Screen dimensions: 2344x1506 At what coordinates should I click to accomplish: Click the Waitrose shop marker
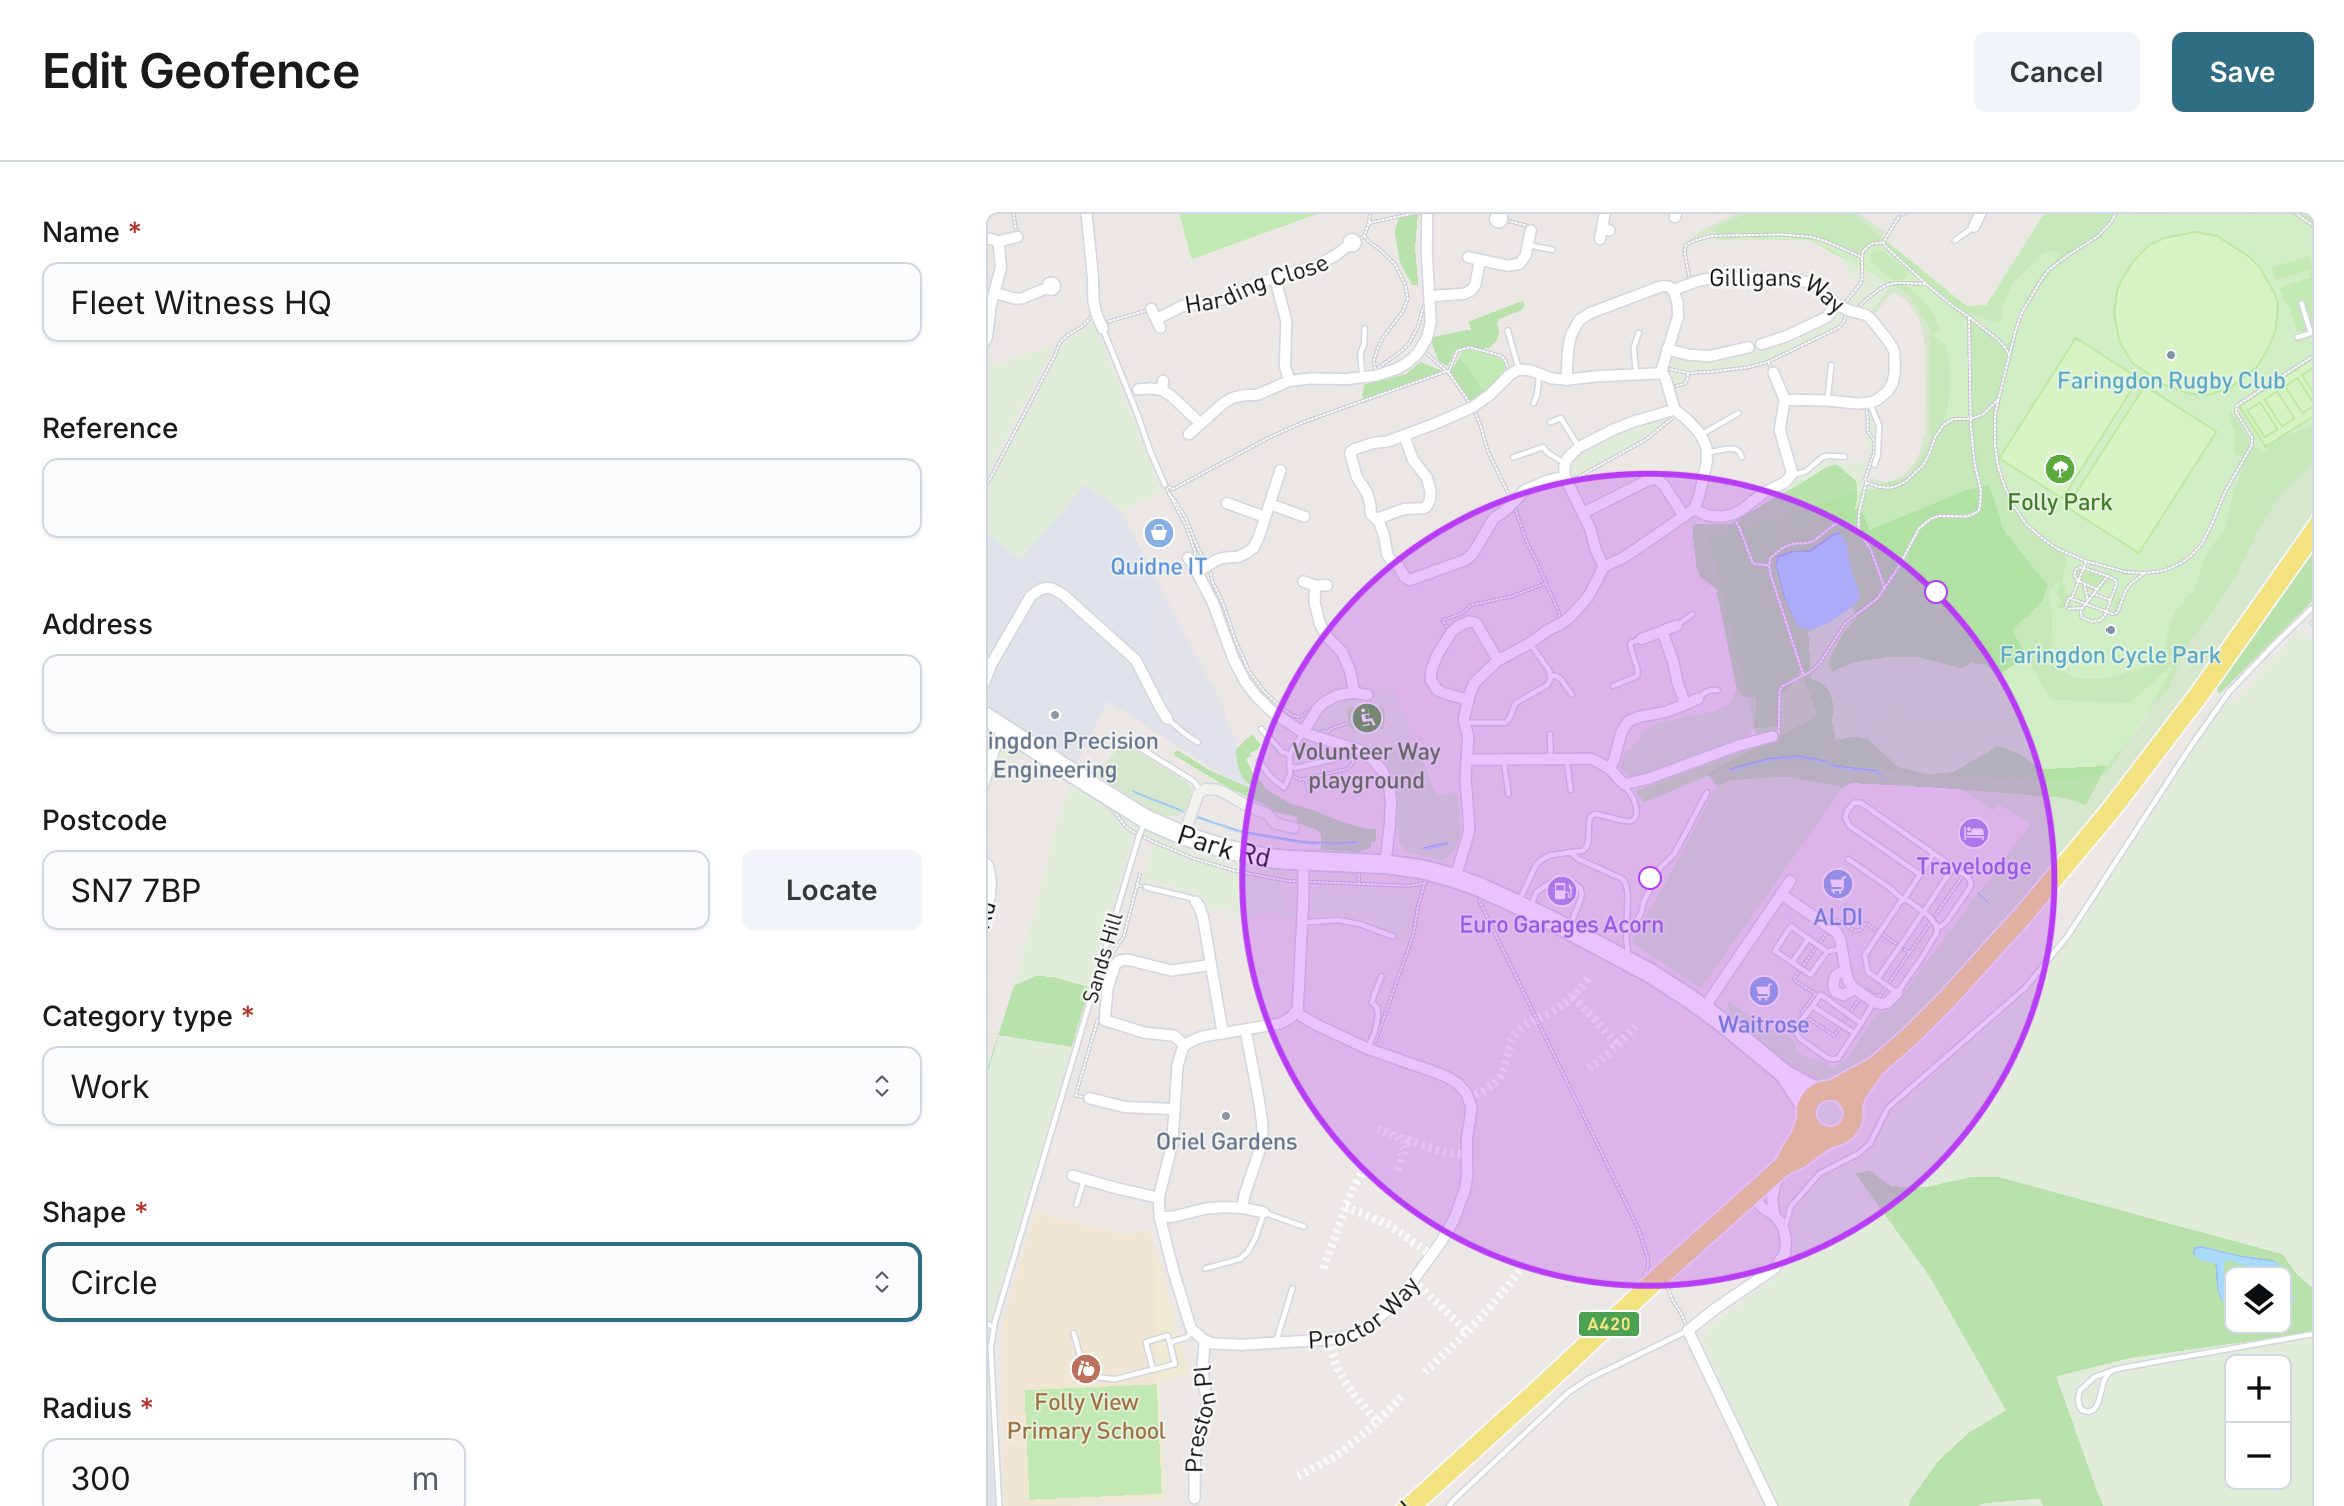click(1763, 991)
